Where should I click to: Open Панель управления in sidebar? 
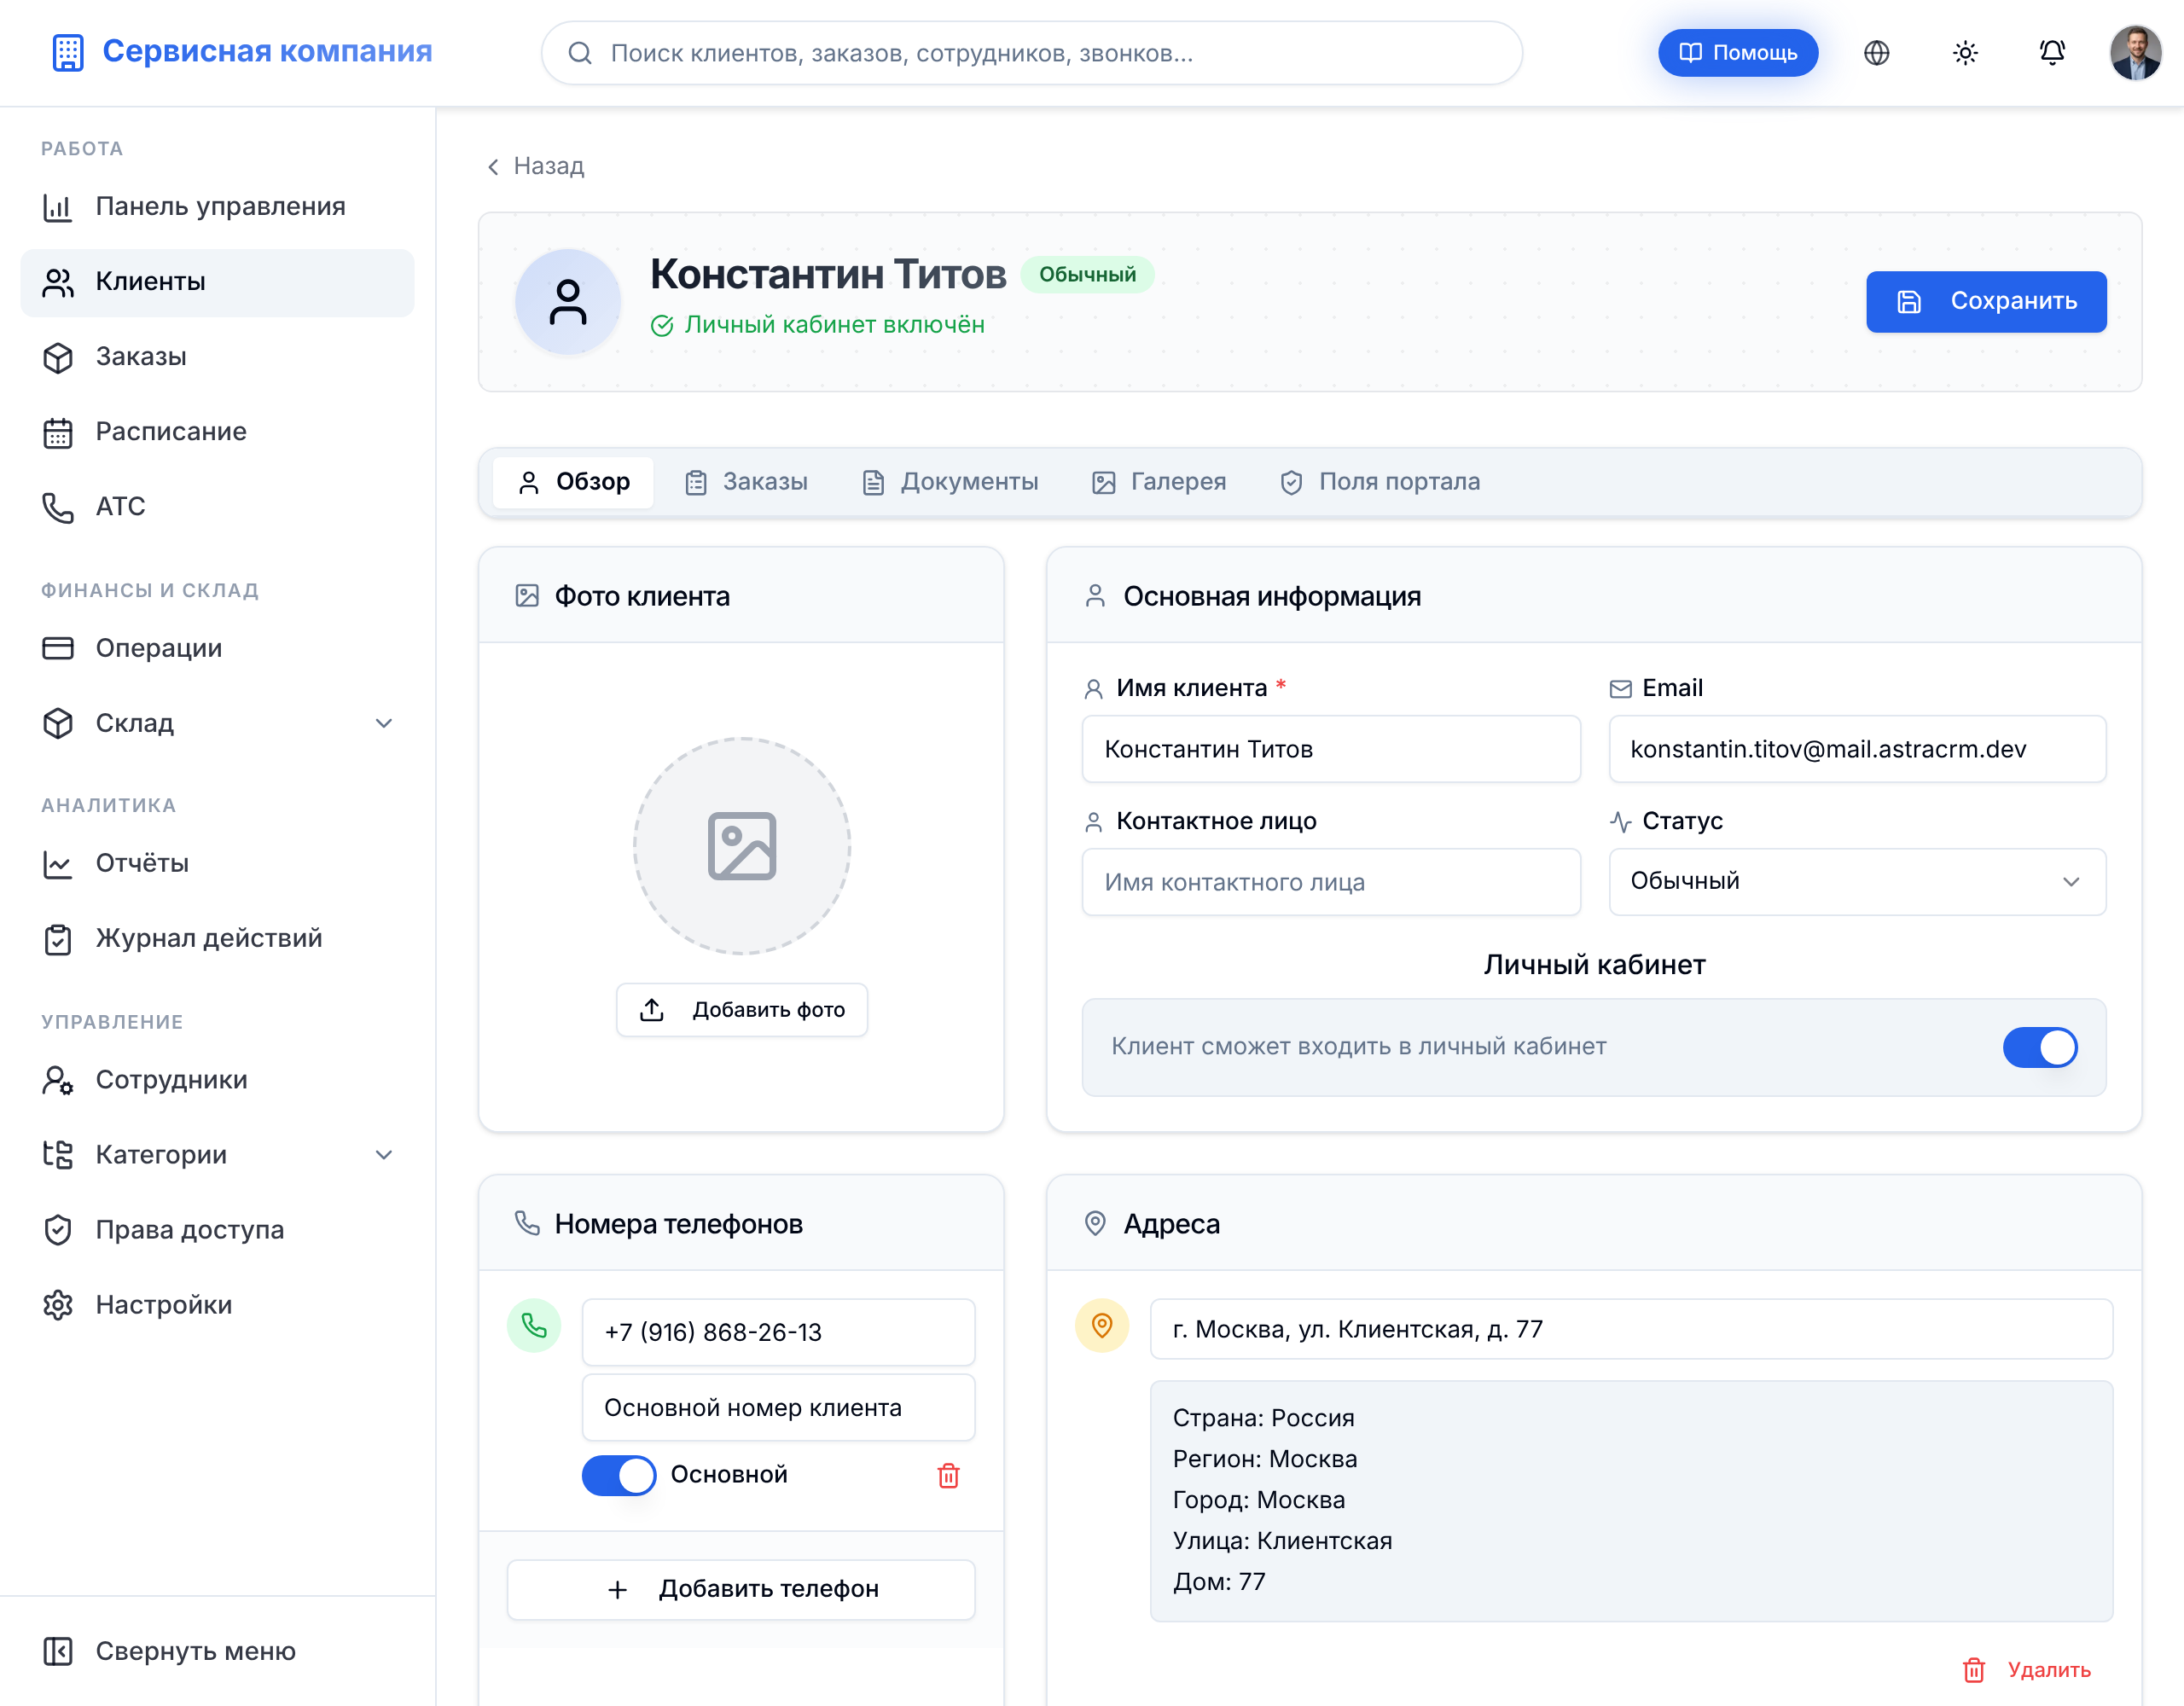coord(217,207)
